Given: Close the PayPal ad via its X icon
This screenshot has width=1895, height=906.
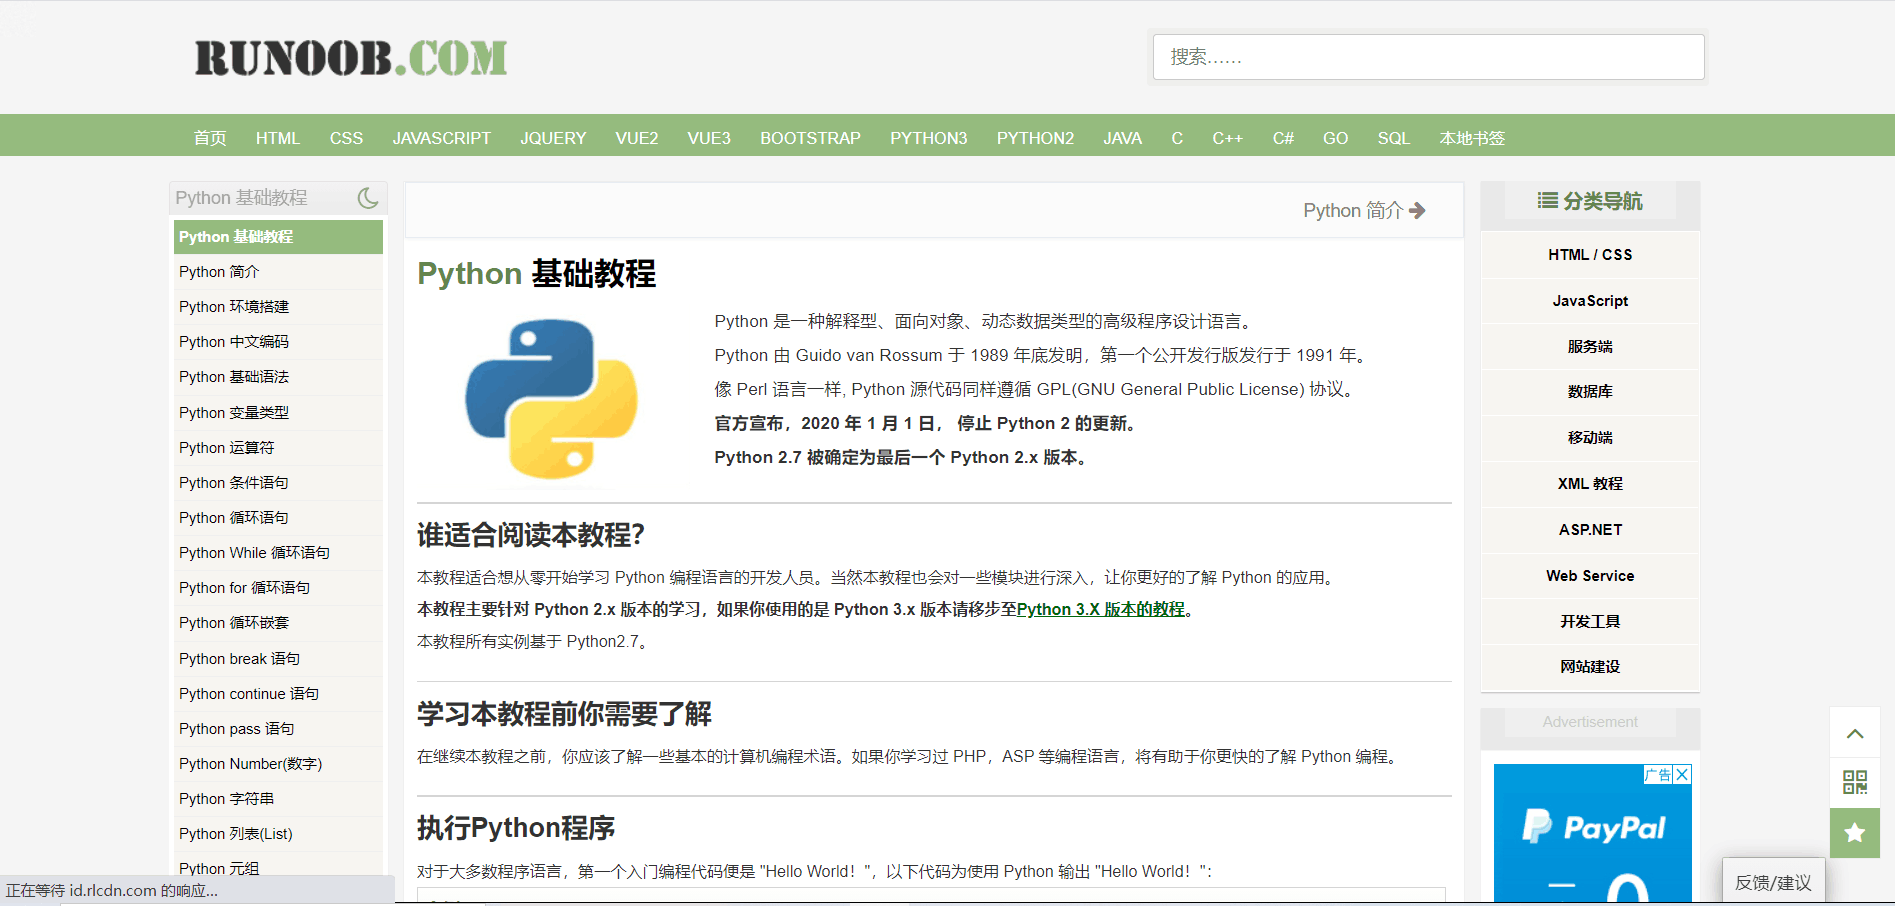Looking at the screenshot, I should point(1684,775).
